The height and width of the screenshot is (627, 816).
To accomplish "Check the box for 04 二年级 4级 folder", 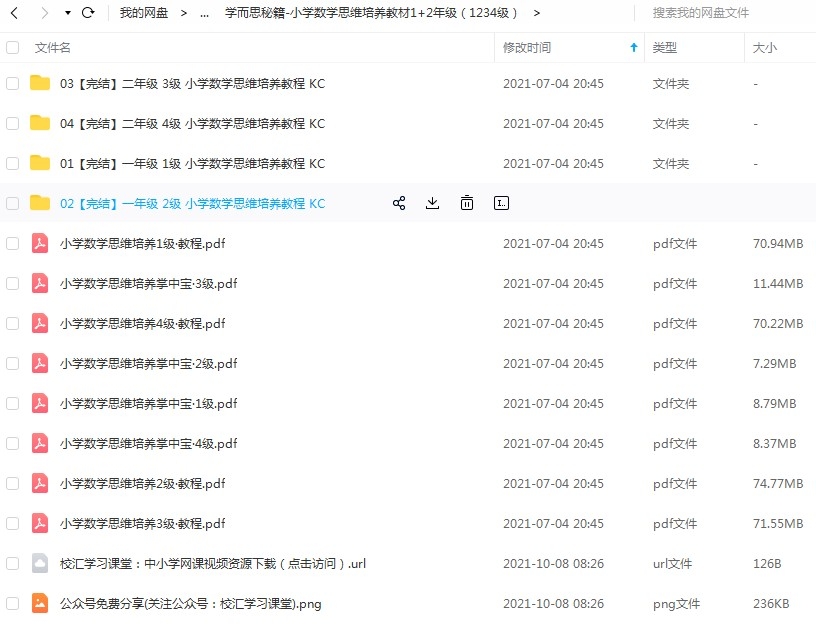I will pos(12,123).
